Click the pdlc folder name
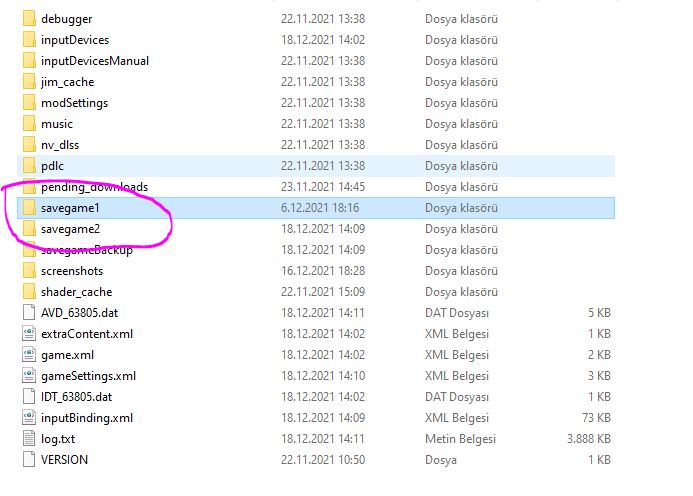 (x=53, y=166)
